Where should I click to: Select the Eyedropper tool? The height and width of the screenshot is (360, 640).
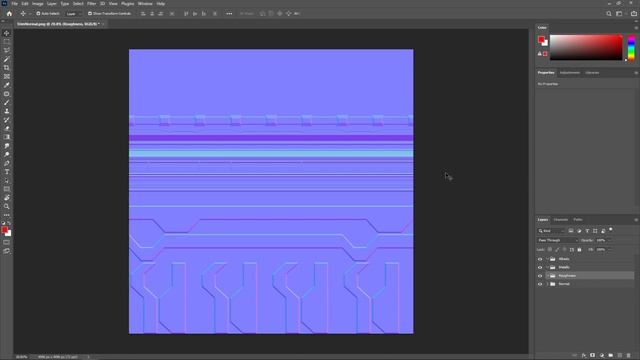7,85
